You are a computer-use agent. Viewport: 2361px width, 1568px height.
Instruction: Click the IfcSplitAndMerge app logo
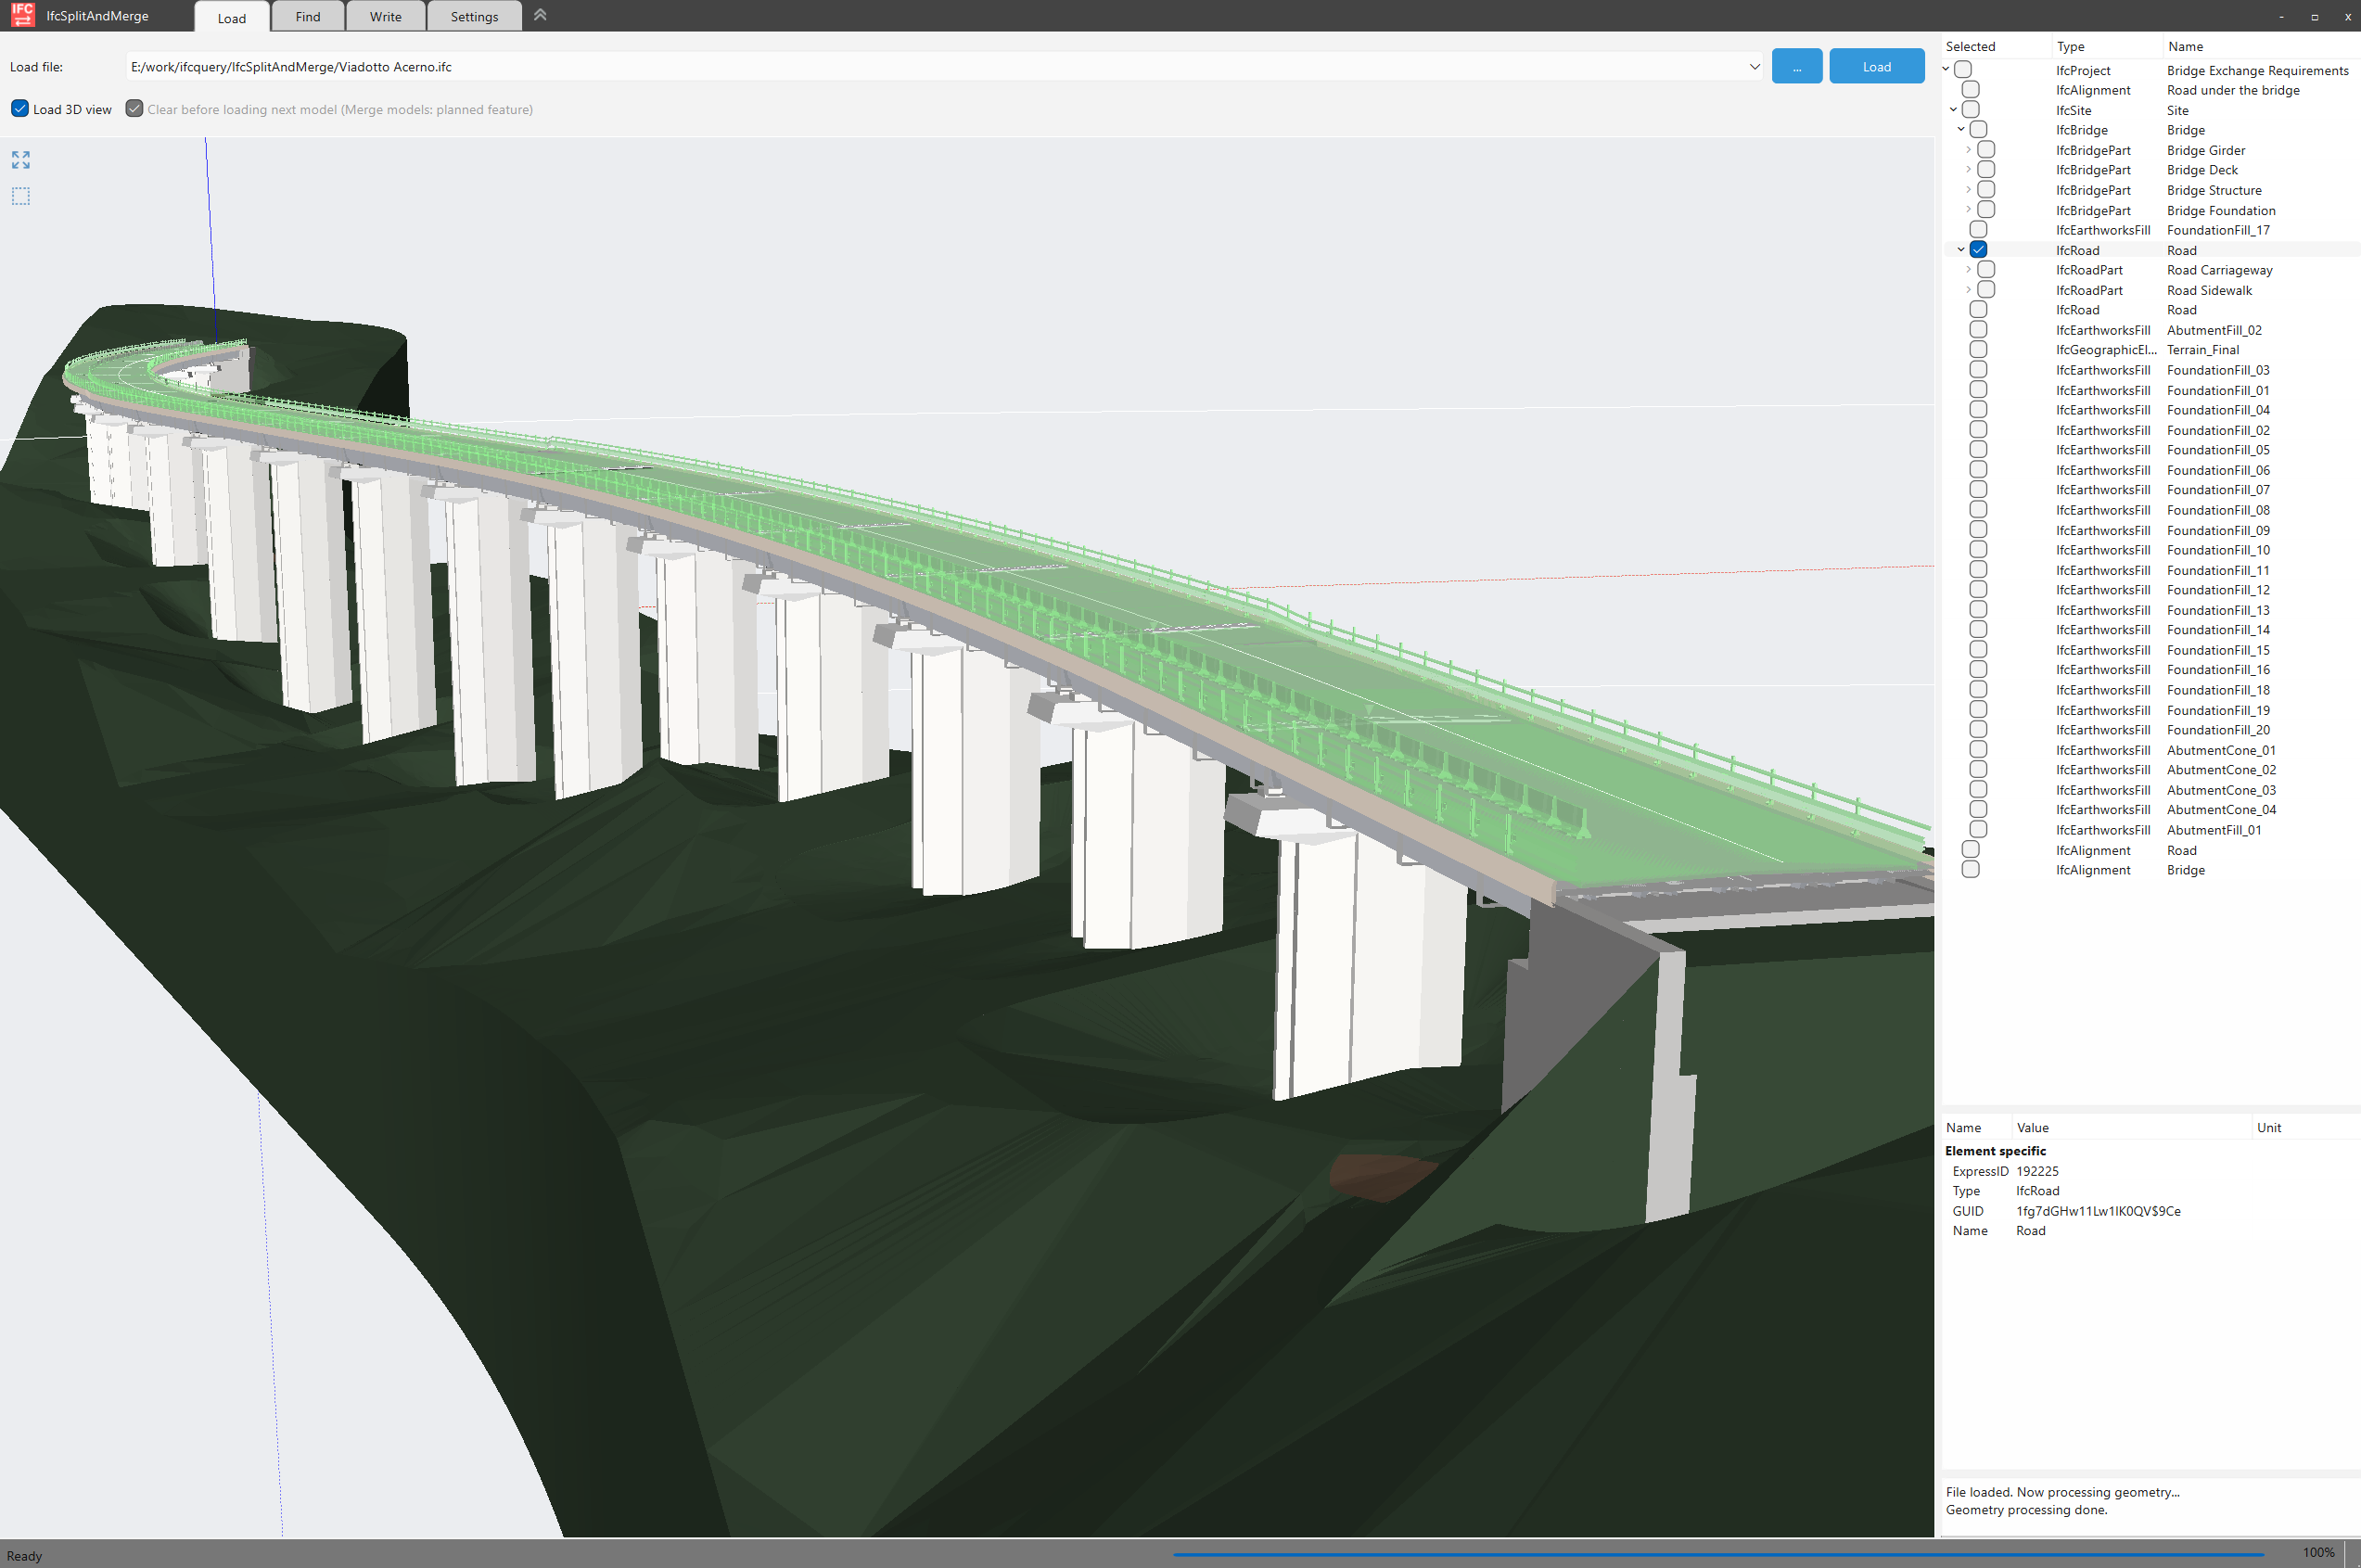point(21,15)
